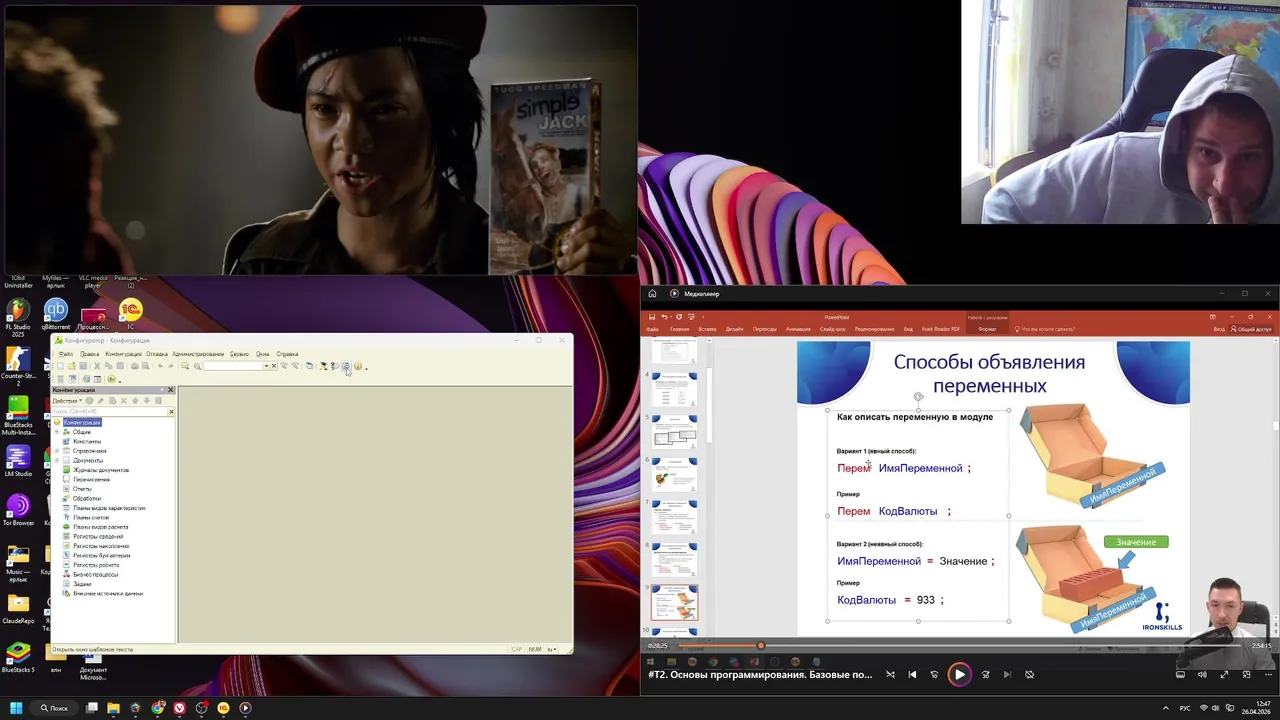Select "Регистры сведений" in configuration tree
The image size is (1280, 720).
(x=98, y=536)
